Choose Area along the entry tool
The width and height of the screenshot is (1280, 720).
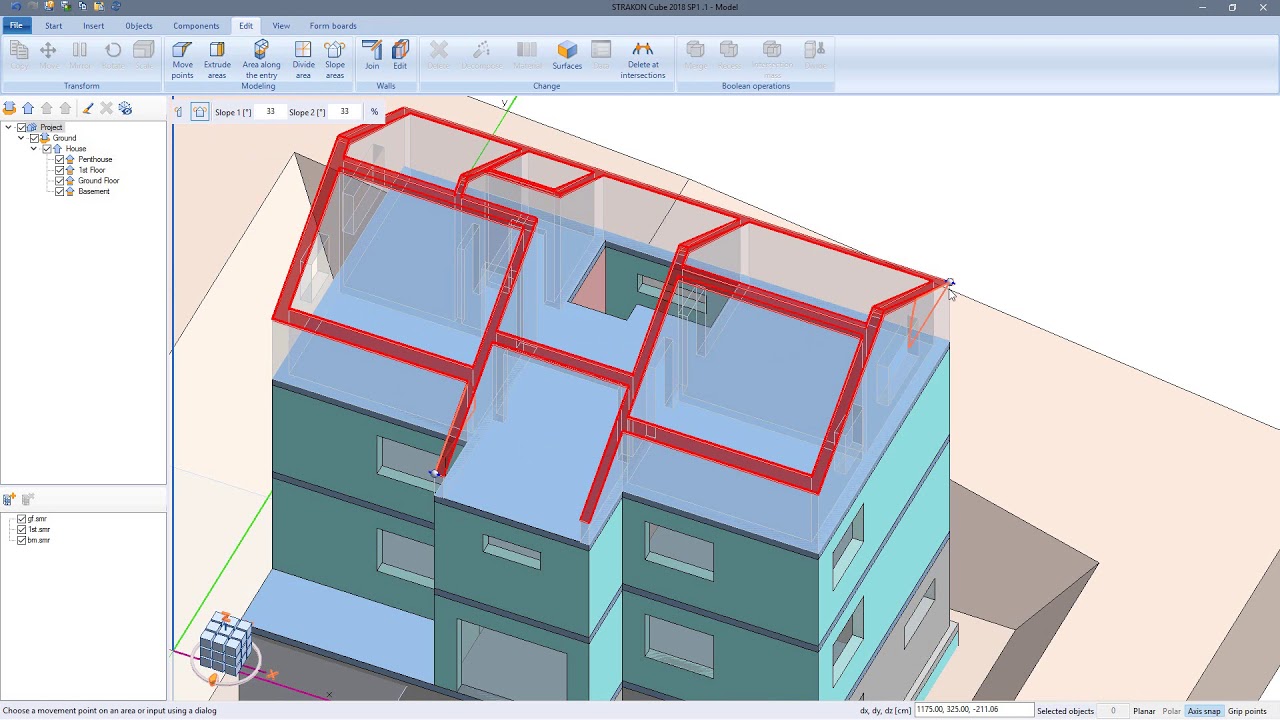click(x=261, y=60)
